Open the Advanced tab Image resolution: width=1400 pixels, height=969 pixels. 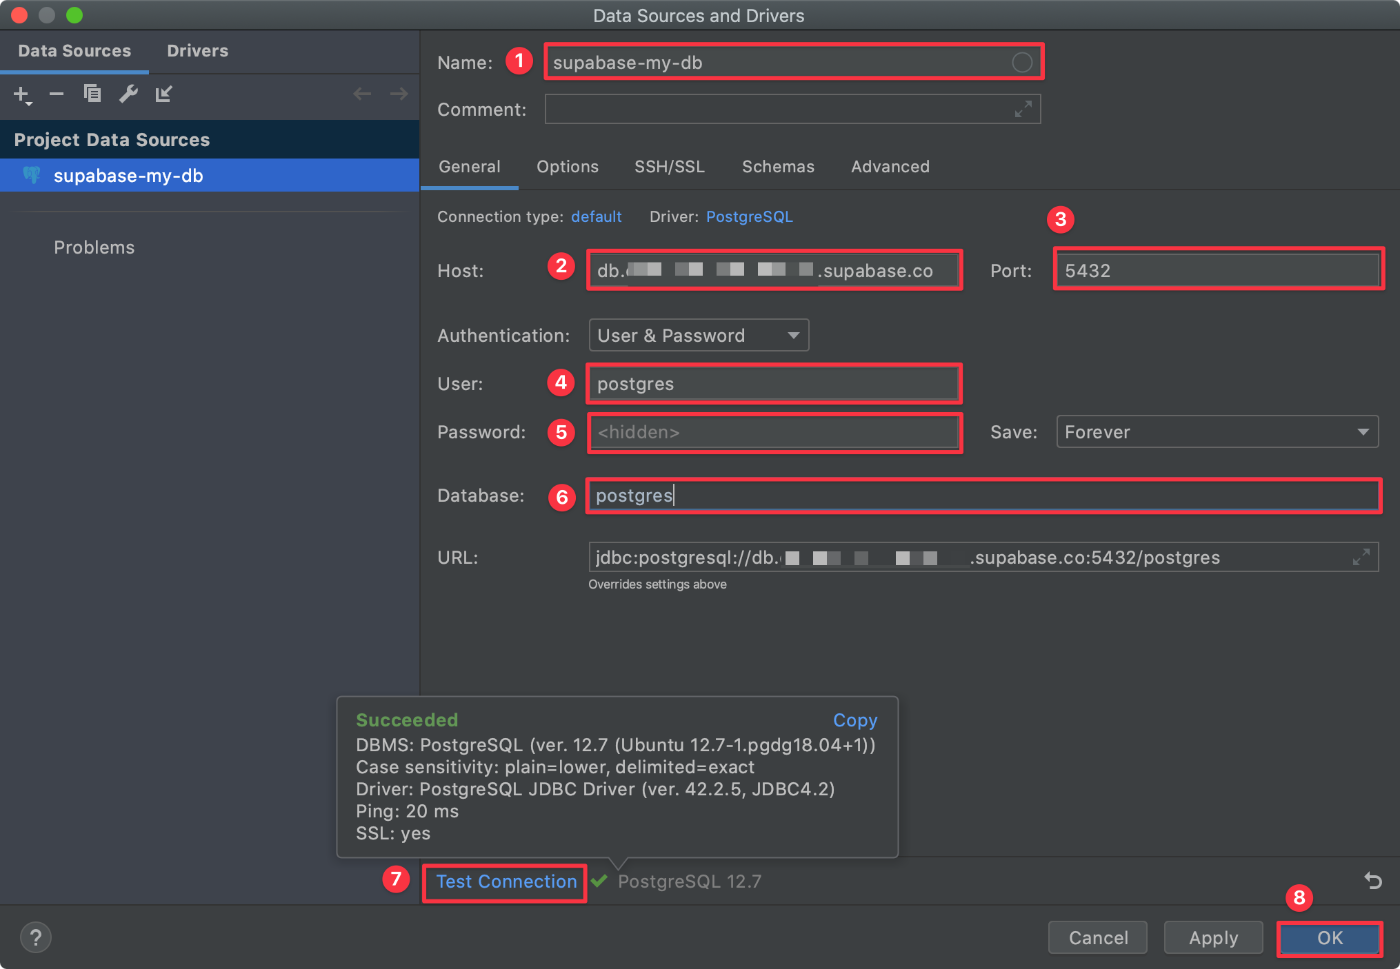click(x=890, y=167)
